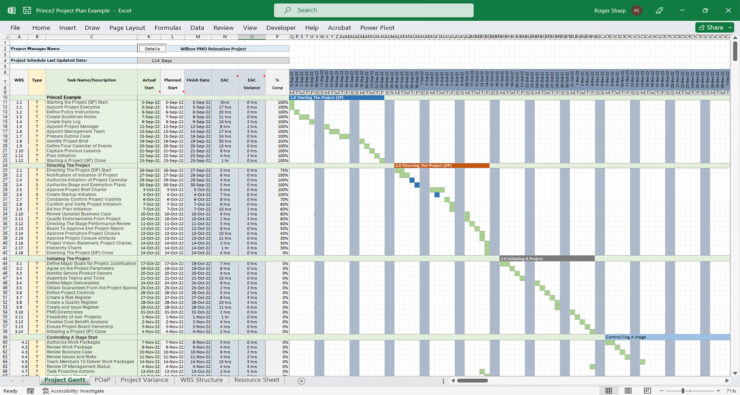Screen dimensions: 740x395
Task: Click the vertical scrollbar thumb
Action: pos(735,51)
